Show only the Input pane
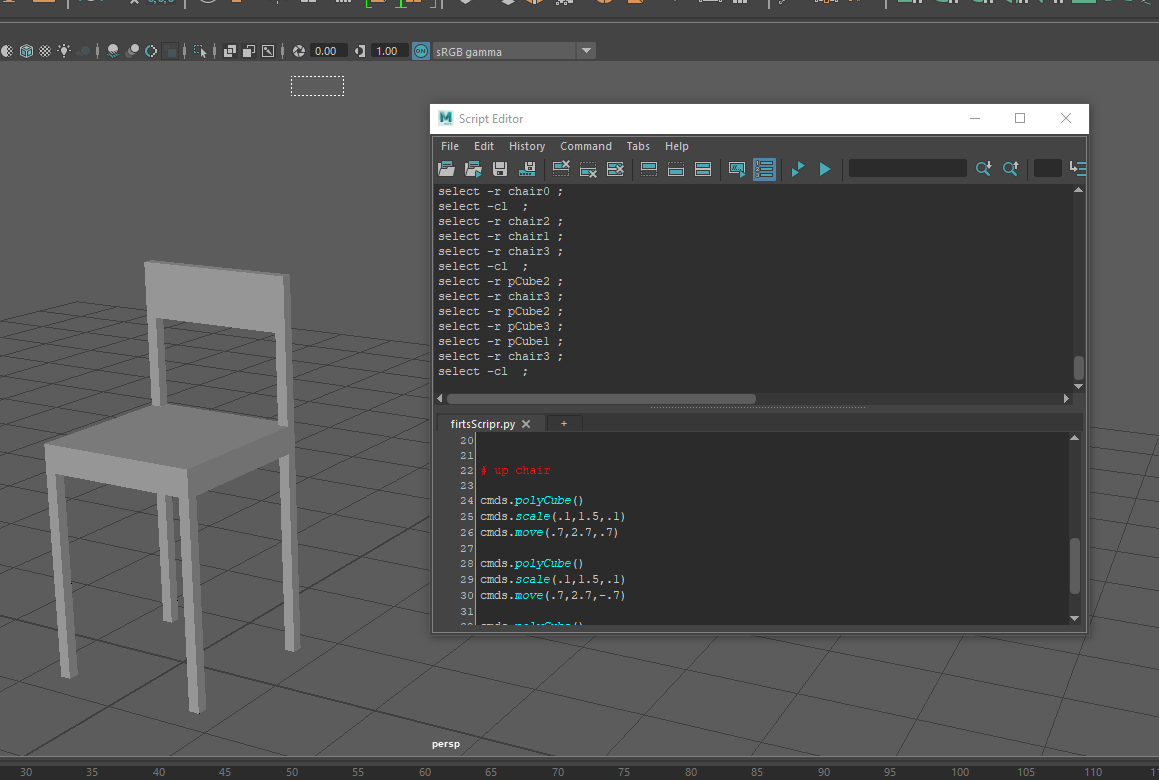Image resolution: width=1159 pixels, height=780 pixels. click(x=676, y=169)
